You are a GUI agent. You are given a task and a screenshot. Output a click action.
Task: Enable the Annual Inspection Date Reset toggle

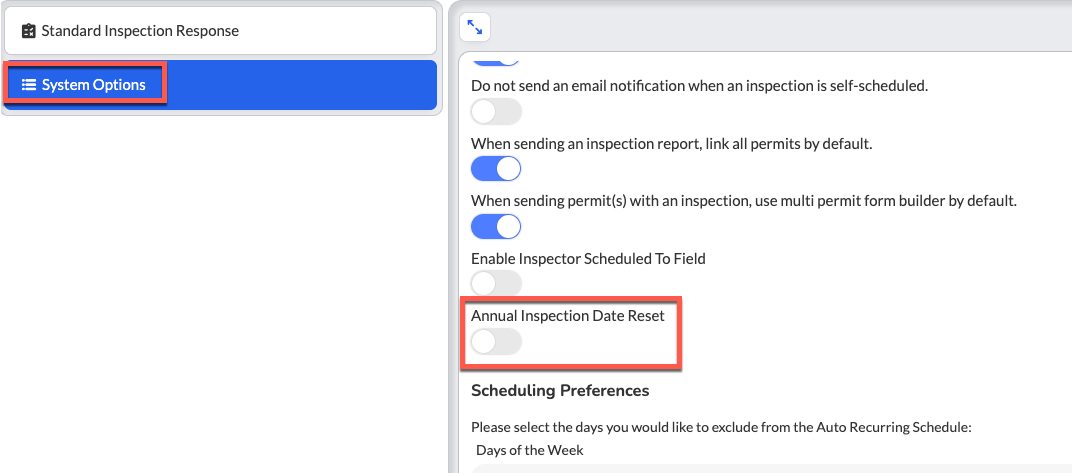click(496, 342)
